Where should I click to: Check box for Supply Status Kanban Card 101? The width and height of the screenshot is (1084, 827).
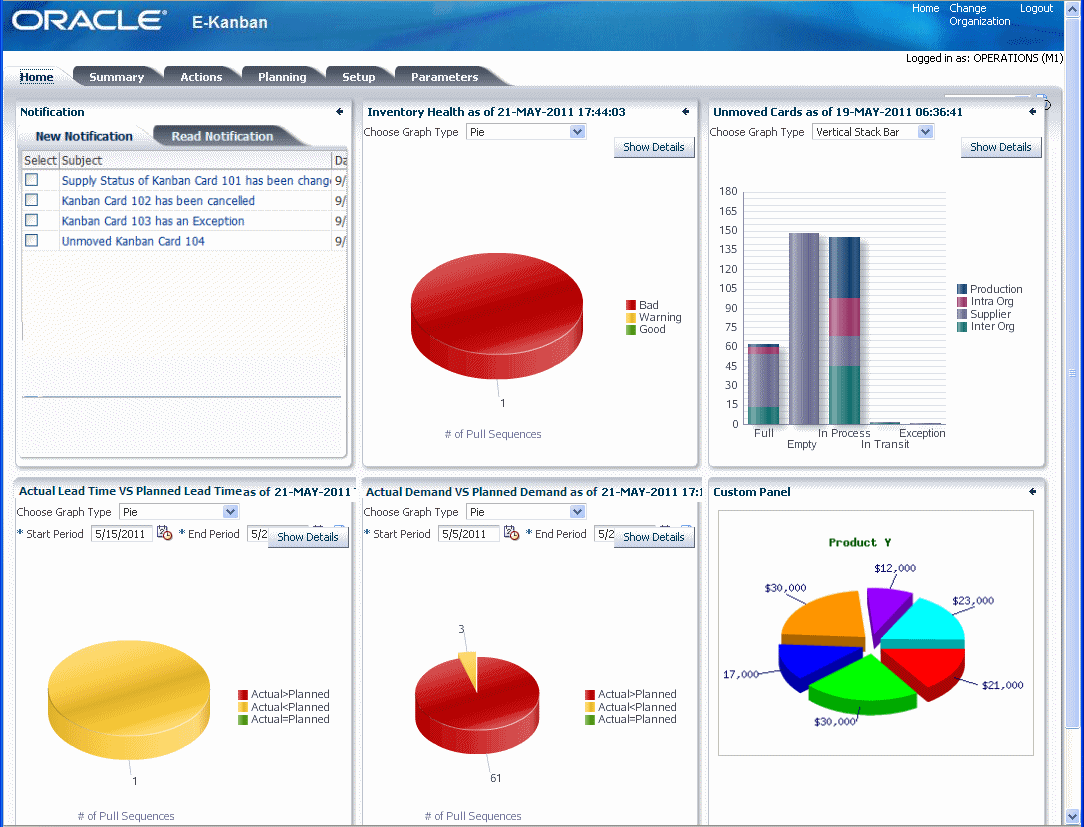coord(32,180)
